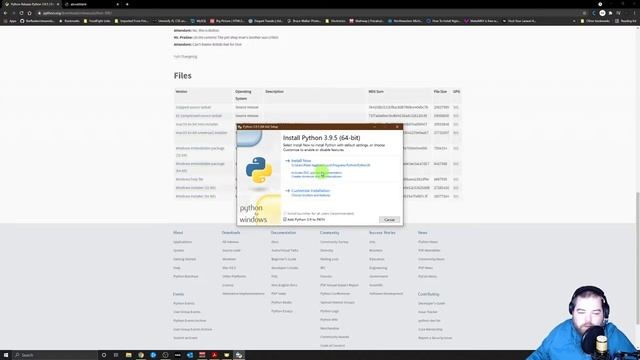Open the VS Code taskbar icon
Image resolution: width=640 pixels, height=360 pixels.
pyautogui.click(x=190, y=355)
